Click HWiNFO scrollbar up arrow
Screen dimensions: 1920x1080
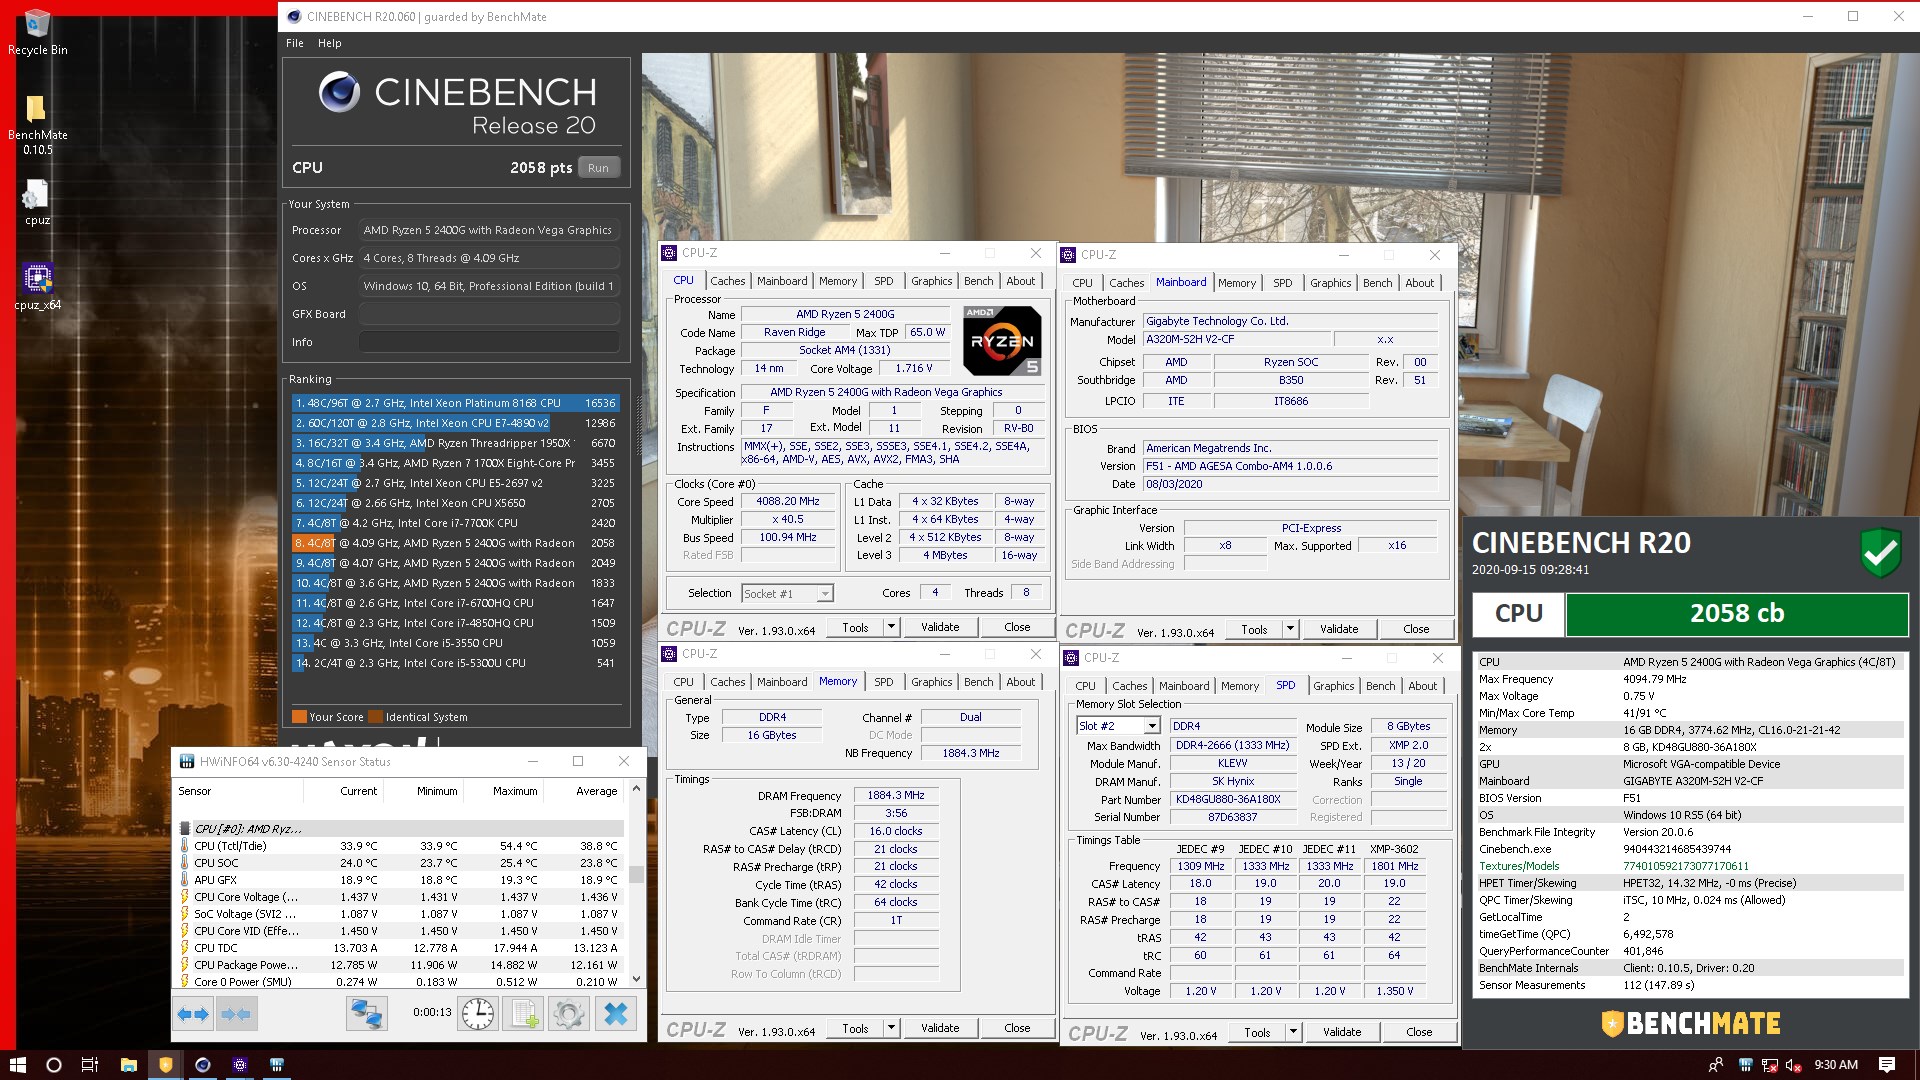[636, 789]
